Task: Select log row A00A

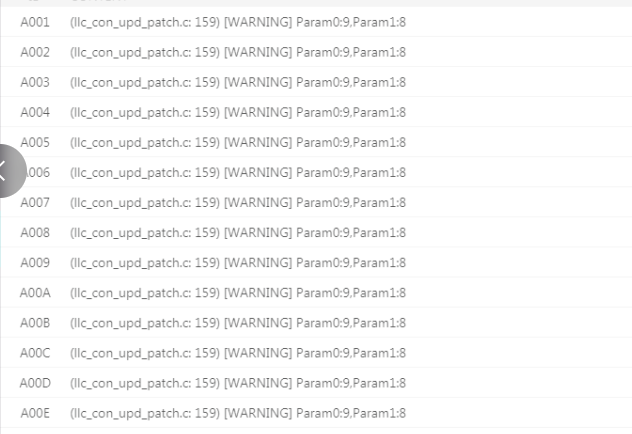Action: 316,293
